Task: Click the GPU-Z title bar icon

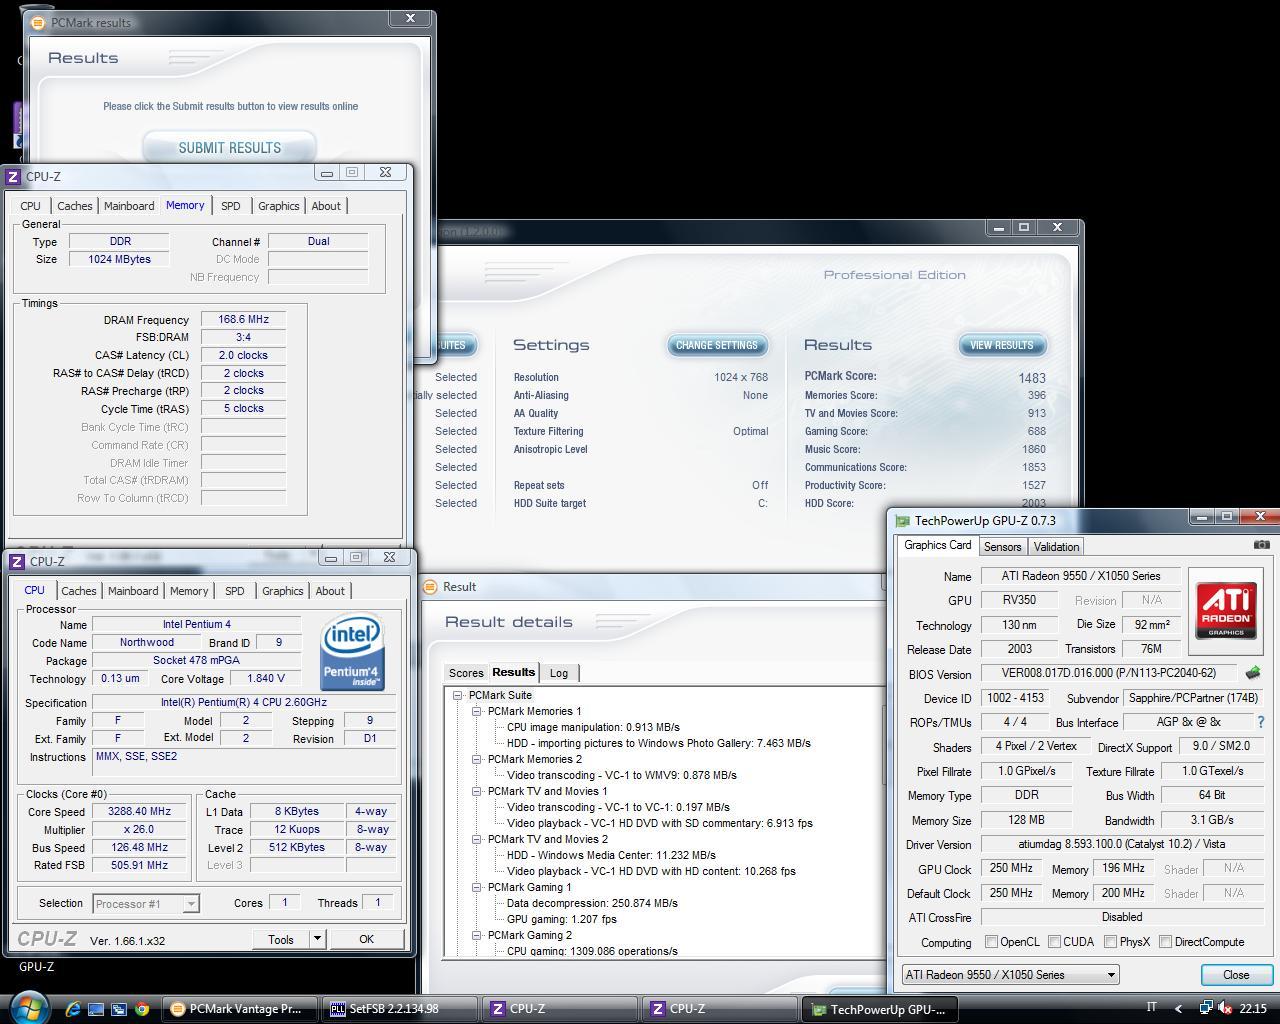Action: pos(903,520)
